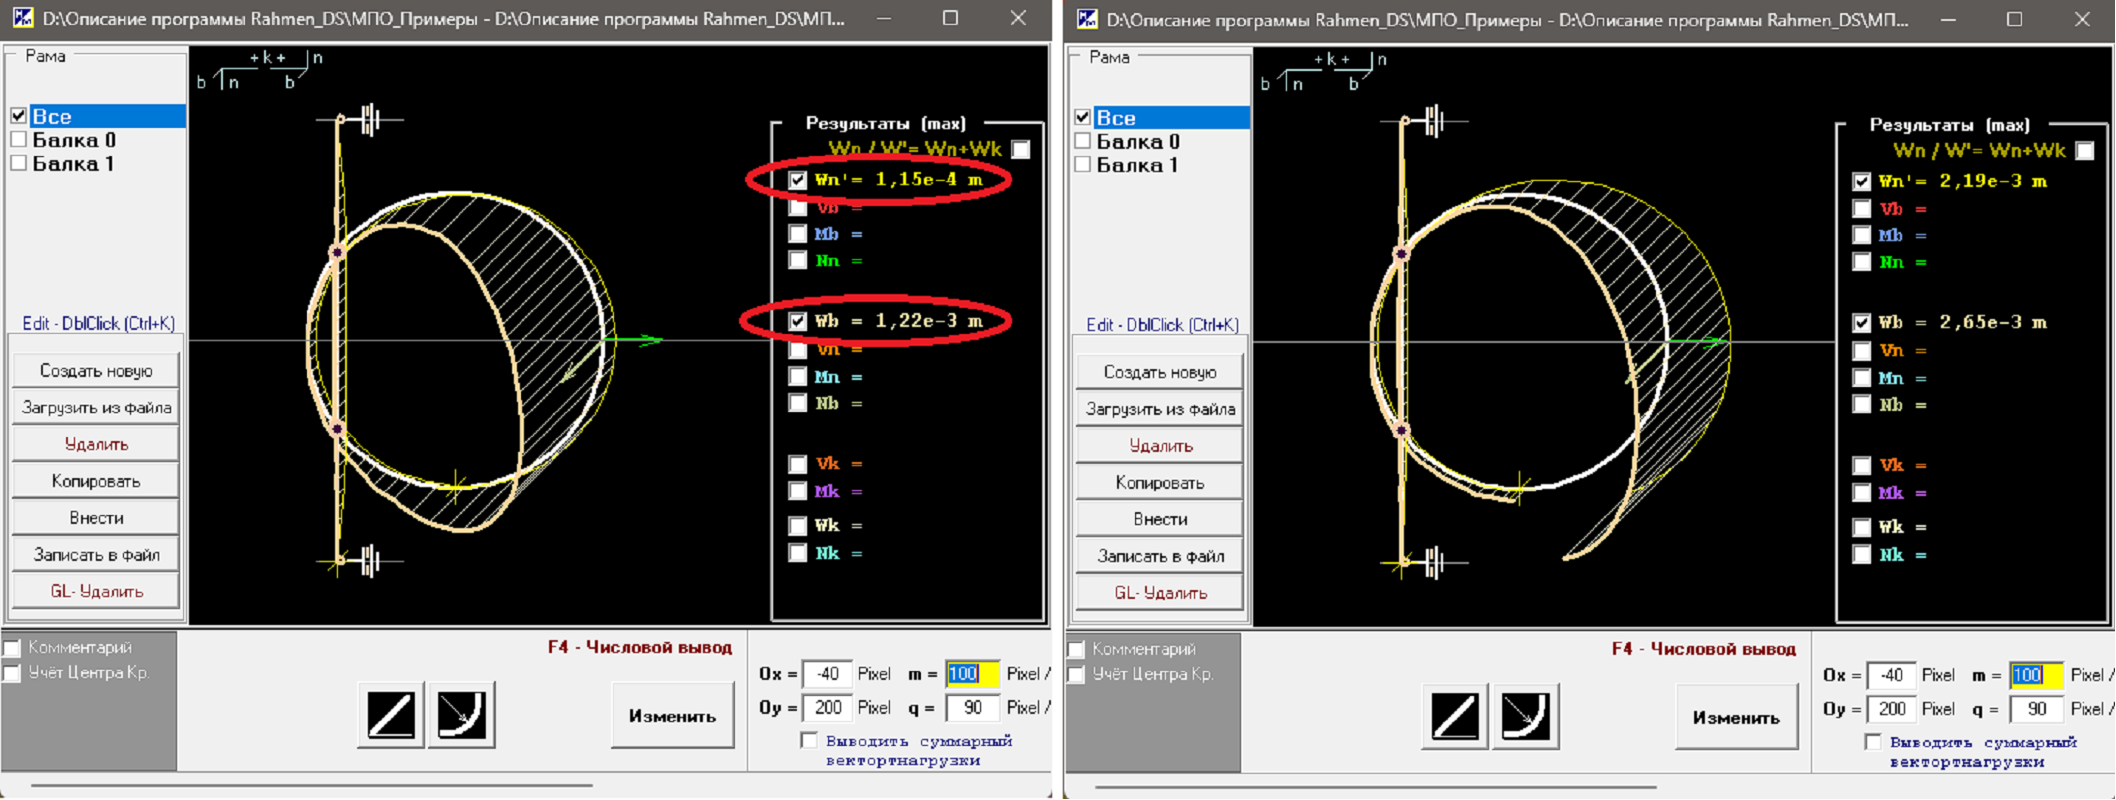Viewport: 2116px width, 800px height.
Task: Click the straight beam icon in right window
Action: pyautogui.click(x=1454, y=717)
